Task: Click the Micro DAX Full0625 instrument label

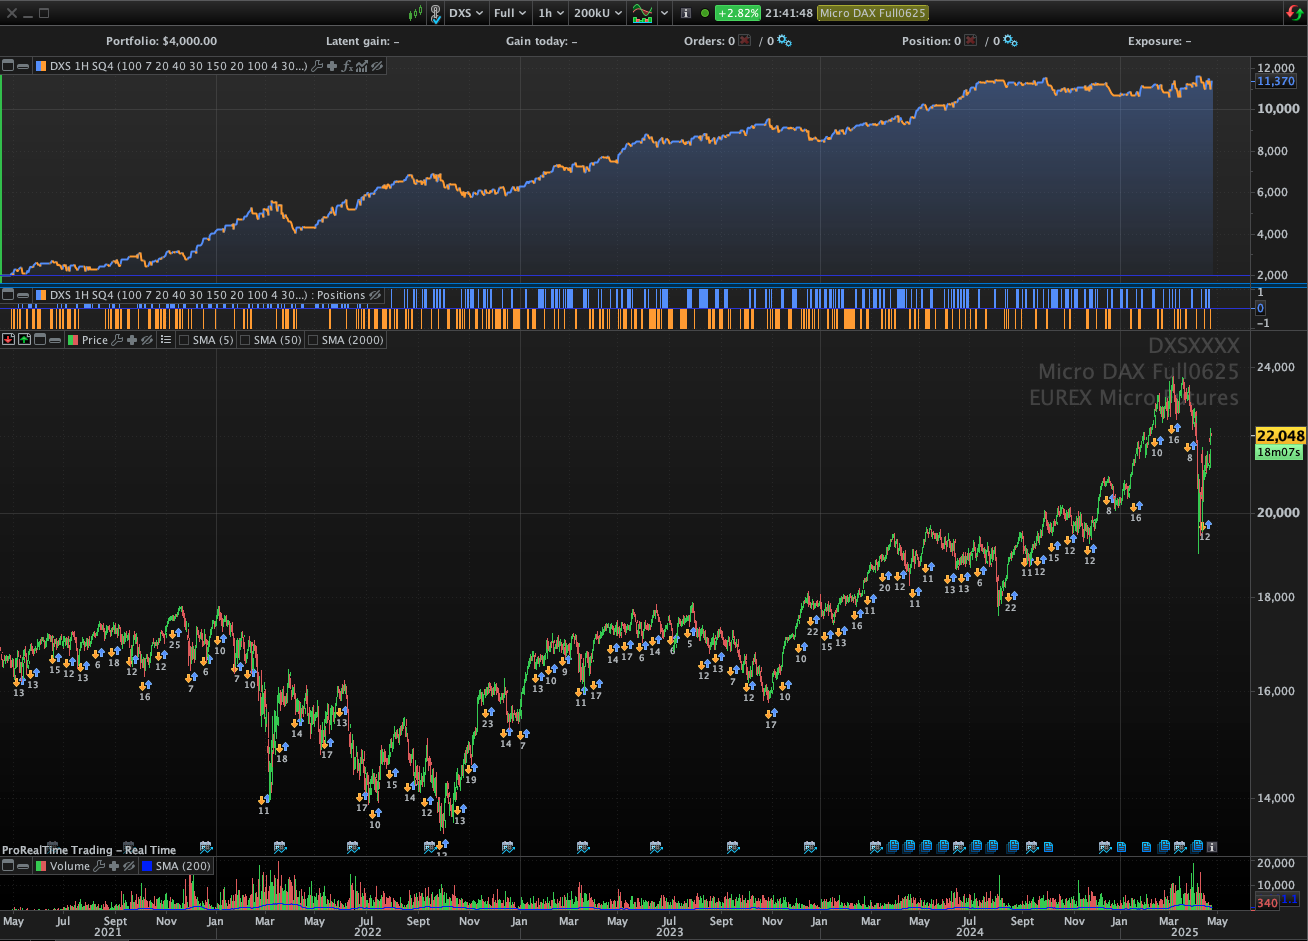Action: pos(872,13)
